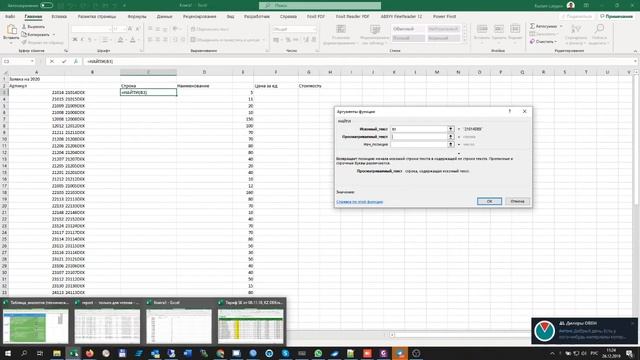The width and height of the screenshot is (640, 360).
Task: Click the Примечания comments button
Action: (616, 16)
